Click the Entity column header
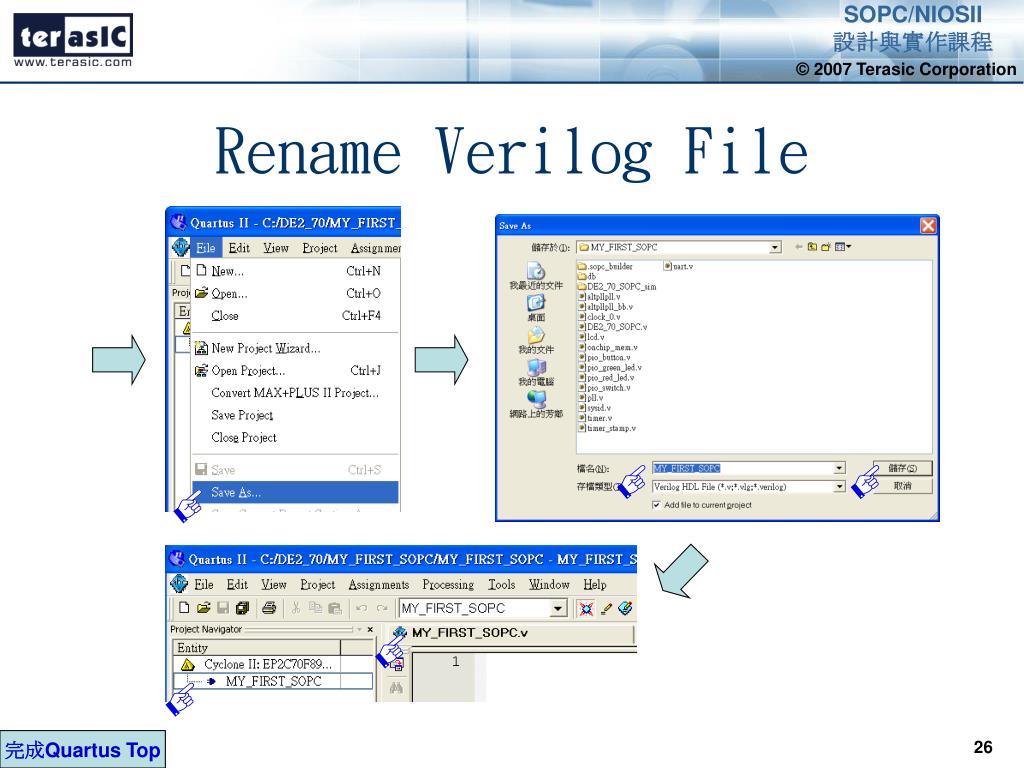This screenshot has width=1024, height=768. tap(257, 648)
